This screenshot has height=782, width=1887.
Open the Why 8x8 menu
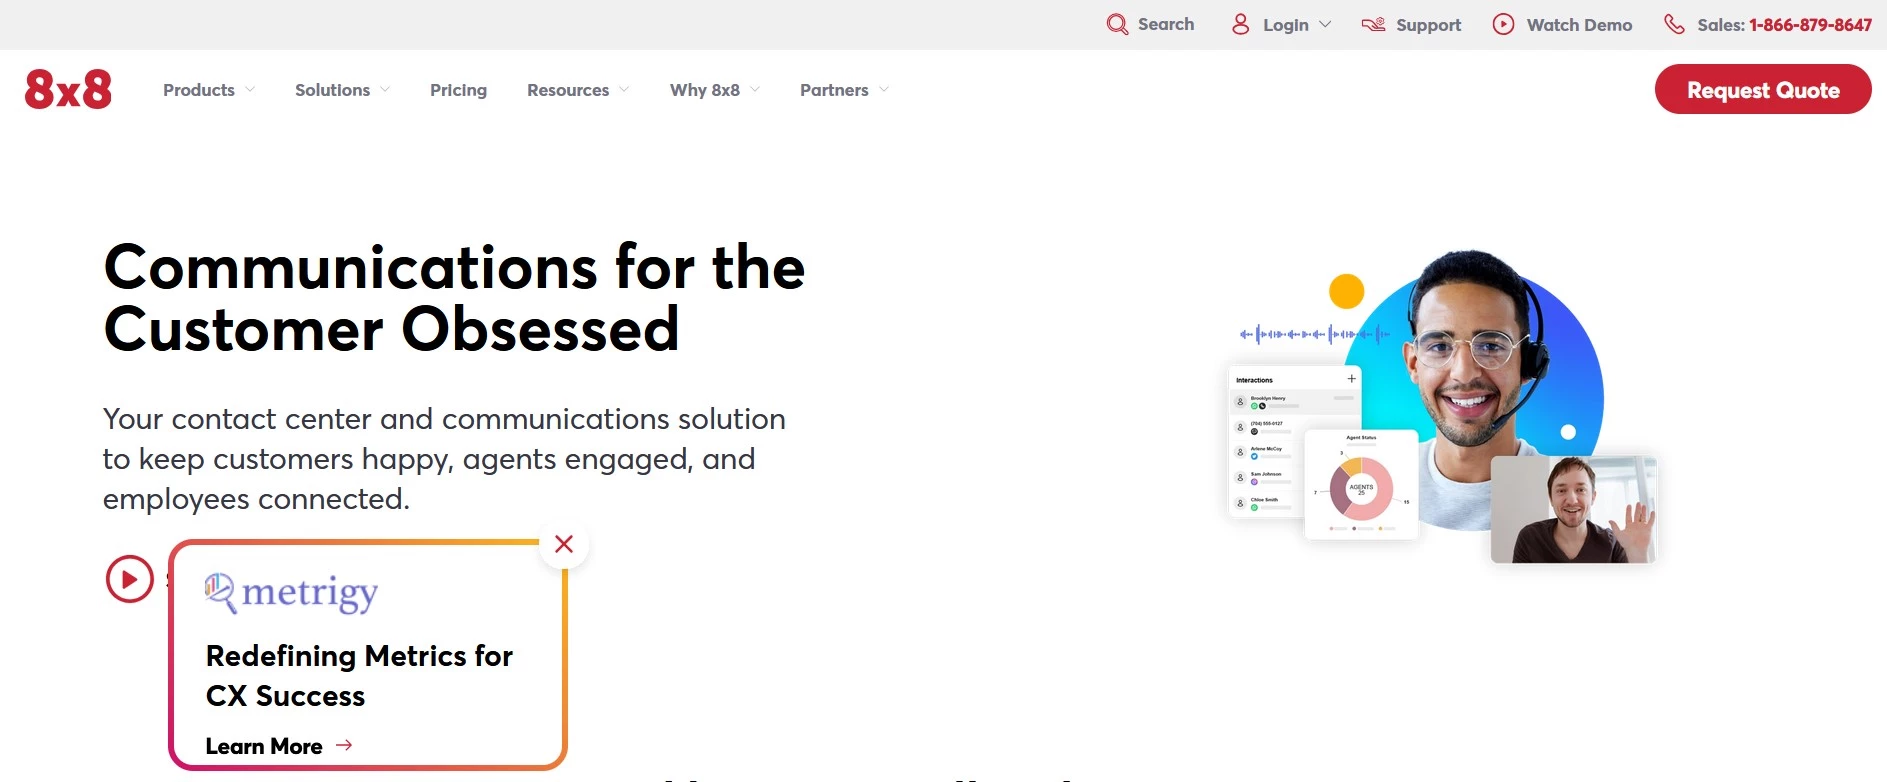(x=705, y=90)
